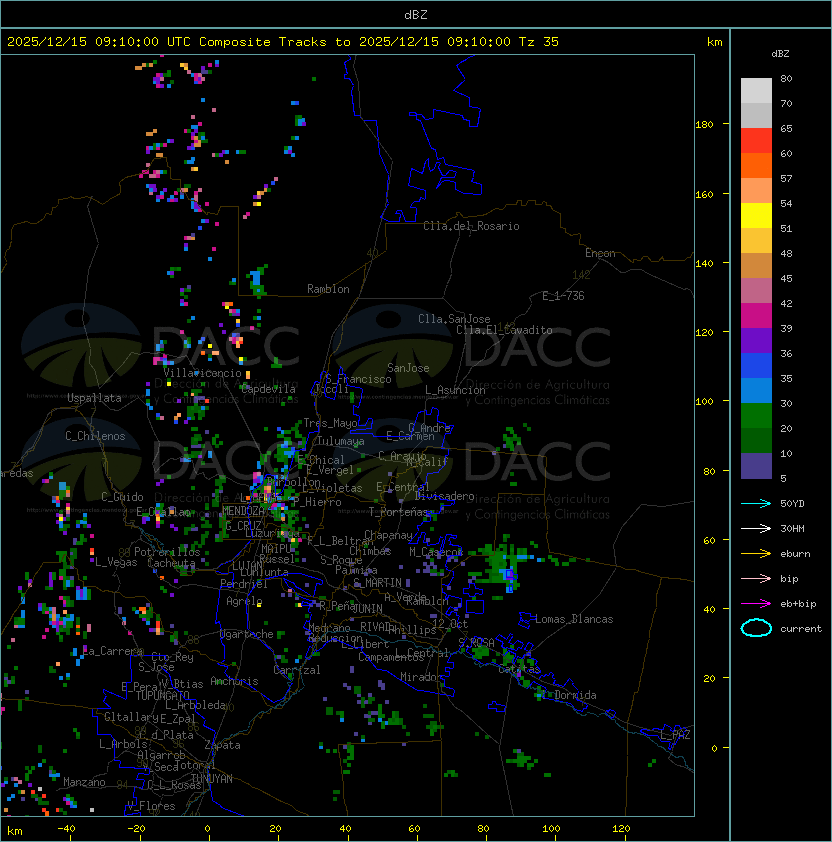This screenshot has height=842, width=832.
Task: Click the cyan ellipse 'current' symbol
Action: pos(756,628)
